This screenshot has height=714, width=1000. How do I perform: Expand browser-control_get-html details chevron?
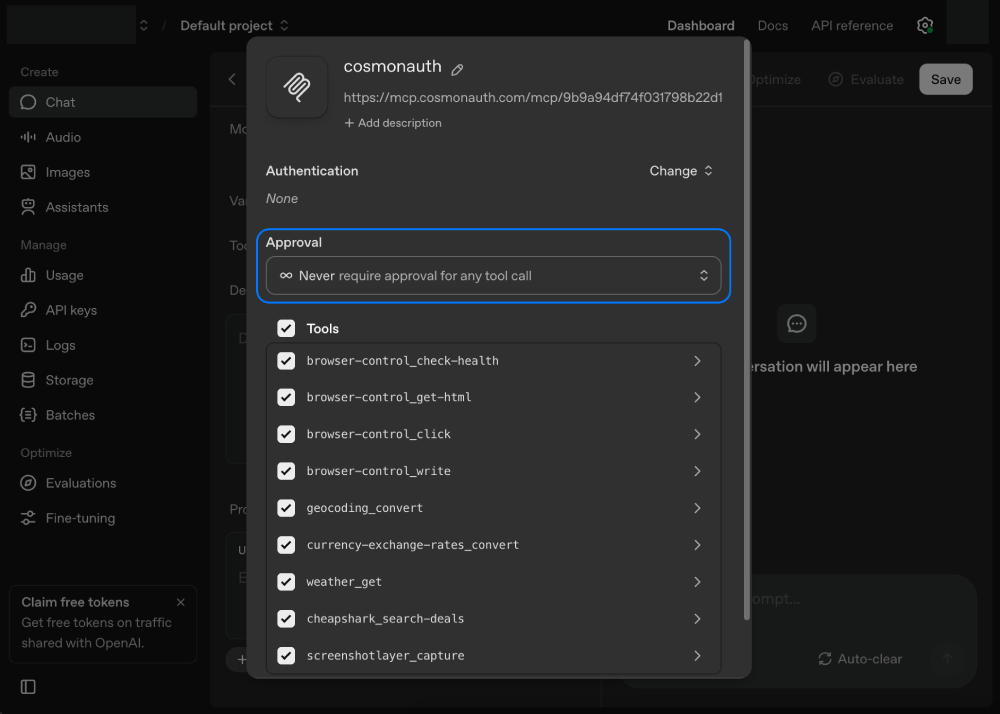point(697,397)
